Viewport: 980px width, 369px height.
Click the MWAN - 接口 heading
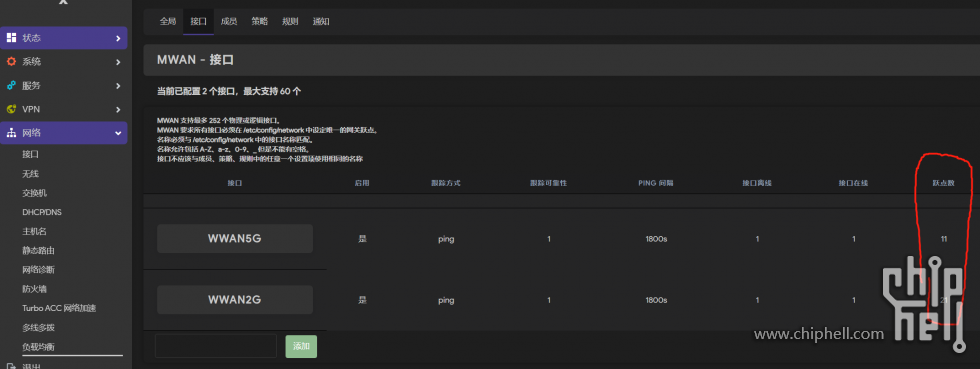tap(195, 60)
